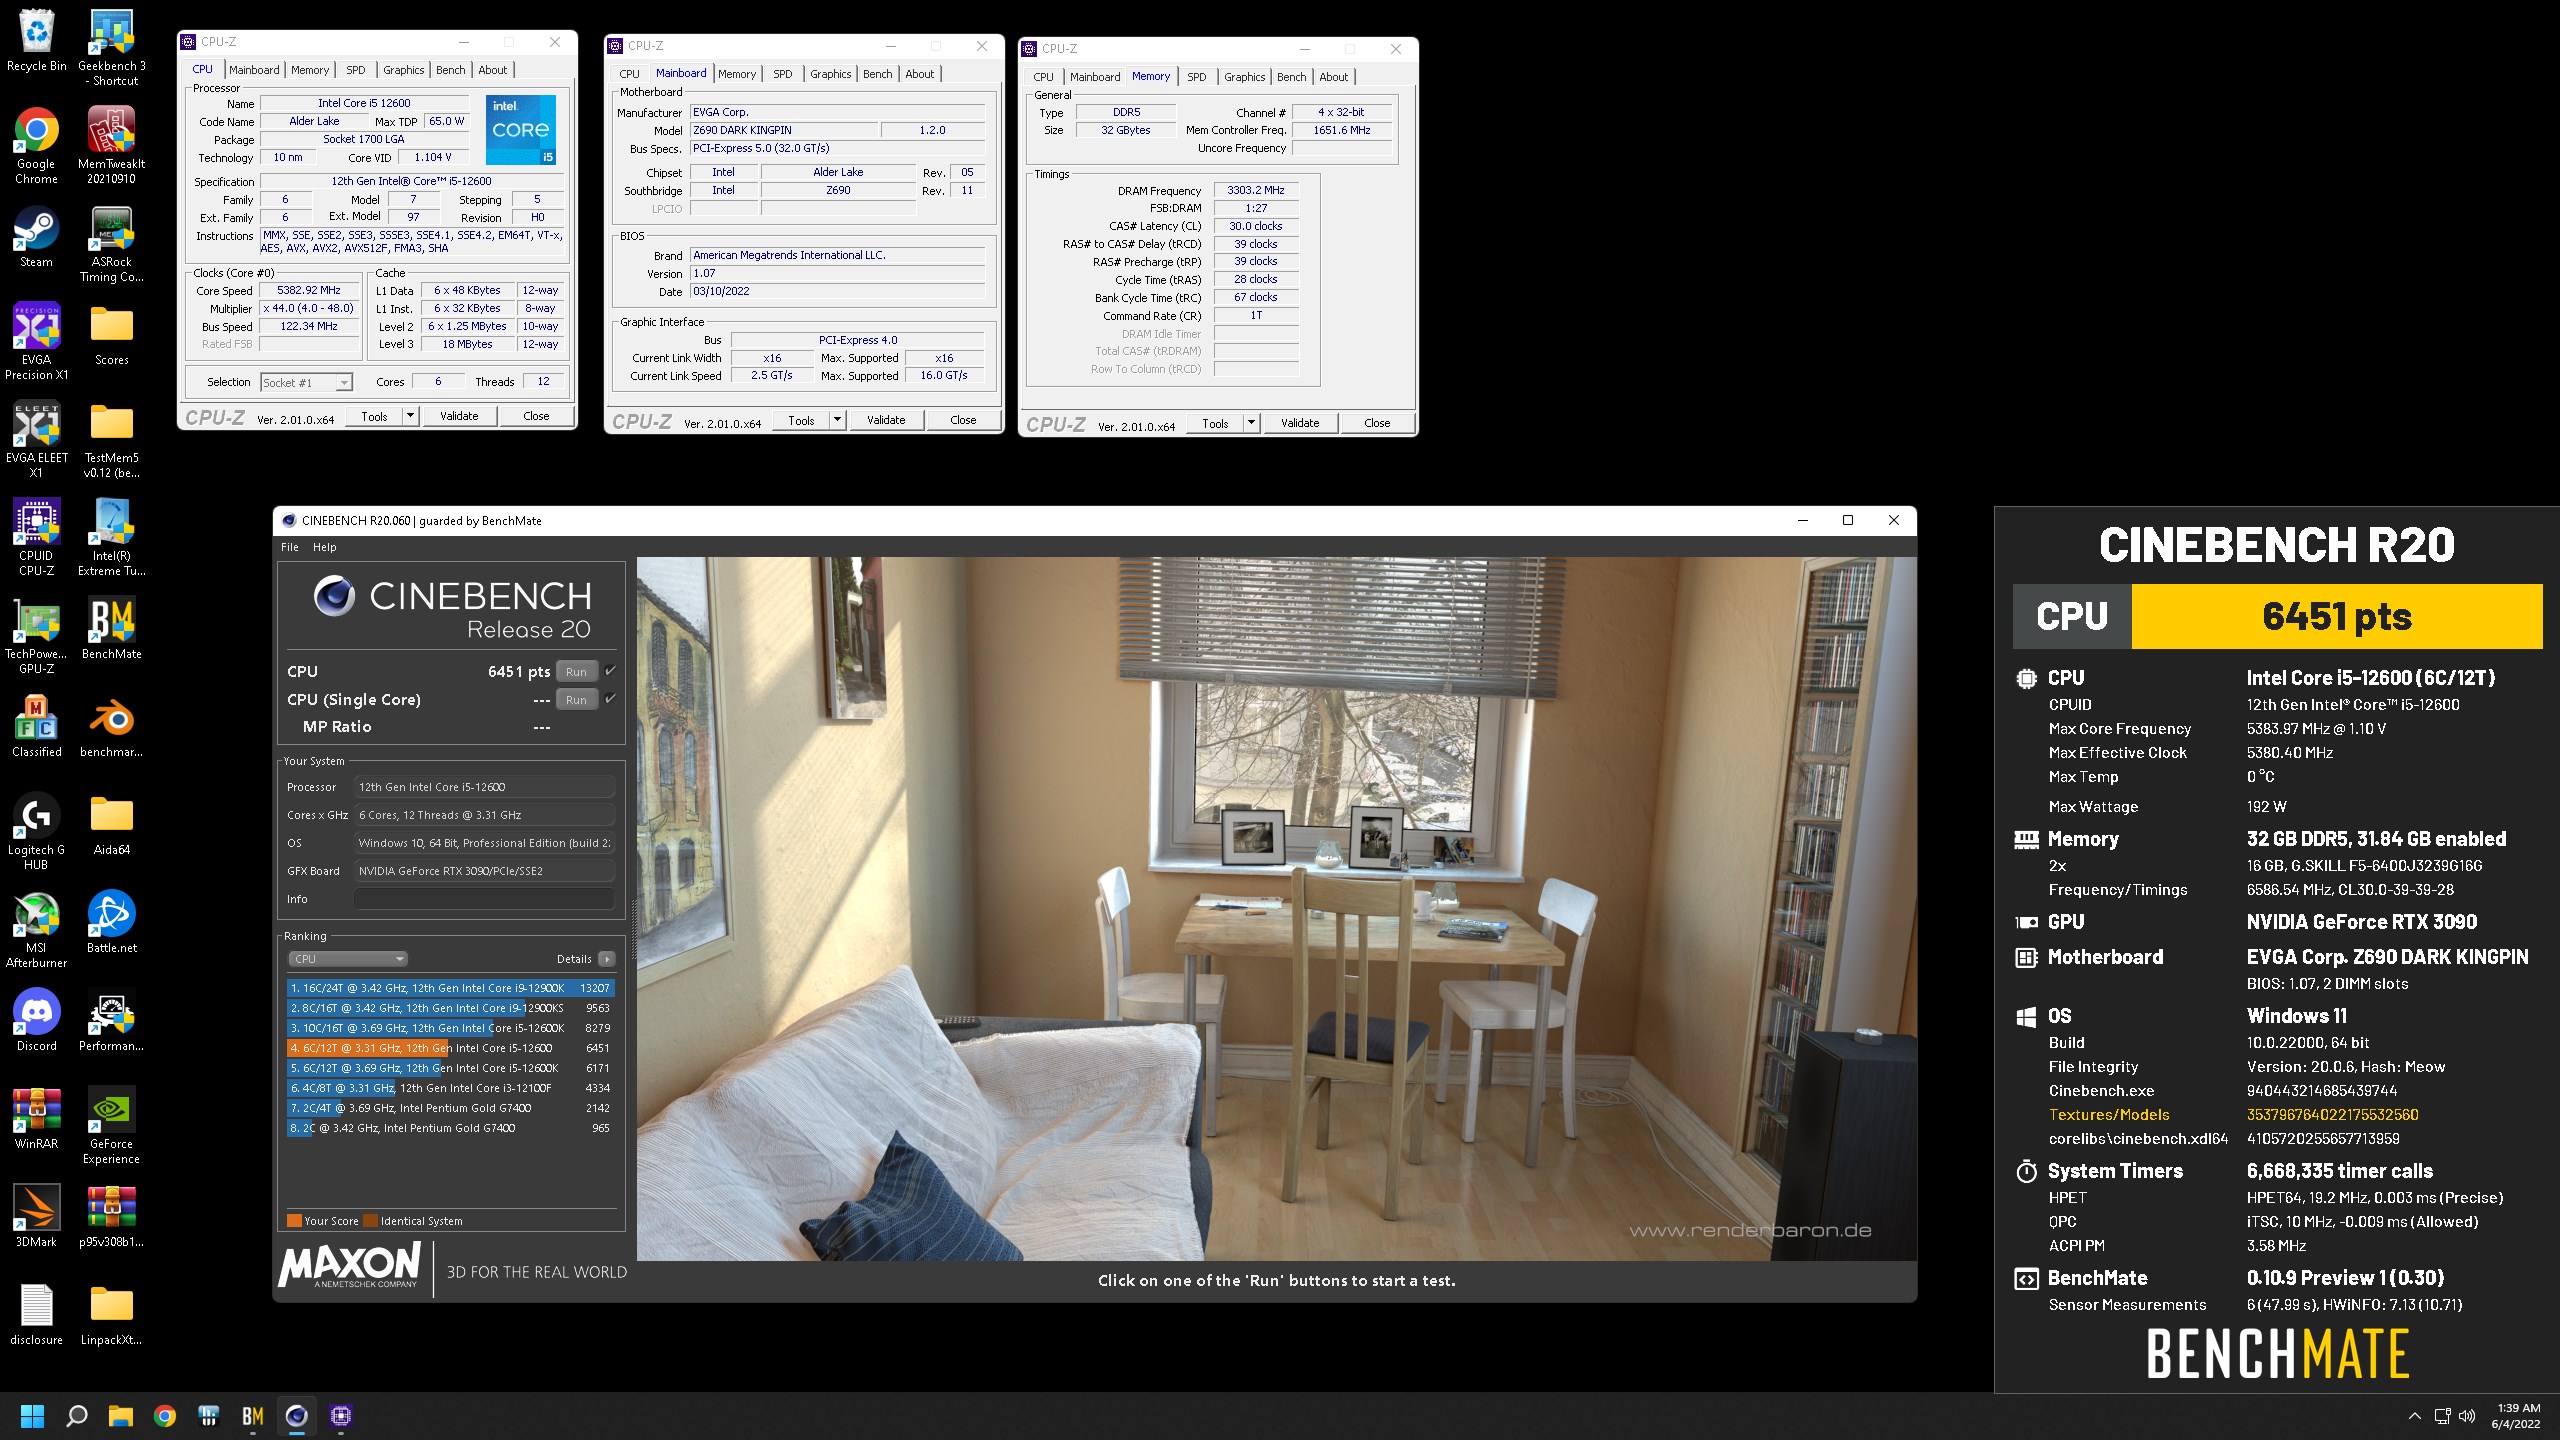Click the volume icon in system tray
This screenshot has width=2560, height=1440.
[2468, 1416]
